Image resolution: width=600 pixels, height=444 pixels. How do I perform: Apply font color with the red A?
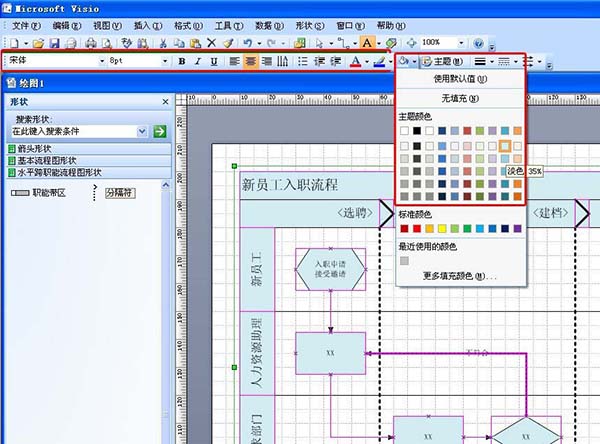[355, 61]
